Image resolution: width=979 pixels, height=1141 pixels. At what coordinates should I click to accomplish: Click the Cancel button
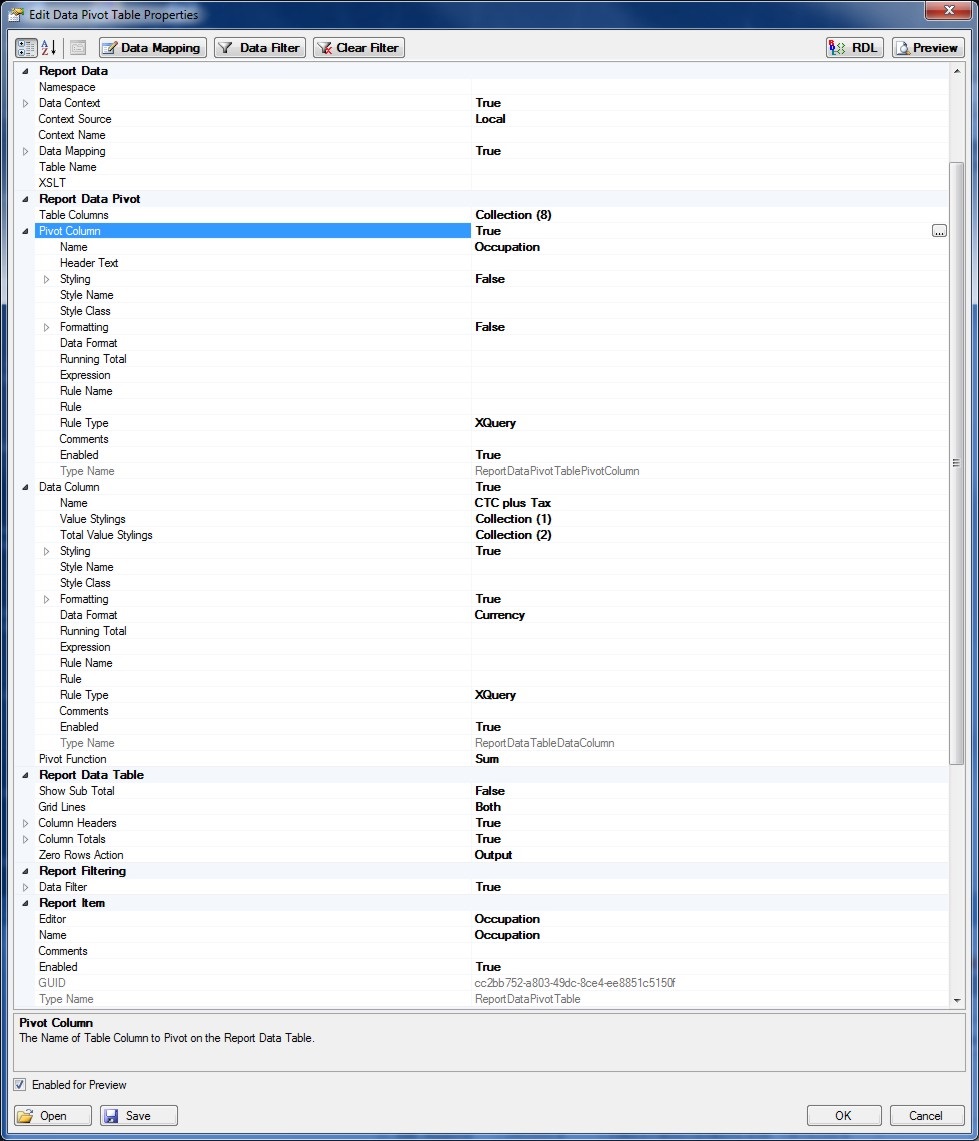[925, 1116]
